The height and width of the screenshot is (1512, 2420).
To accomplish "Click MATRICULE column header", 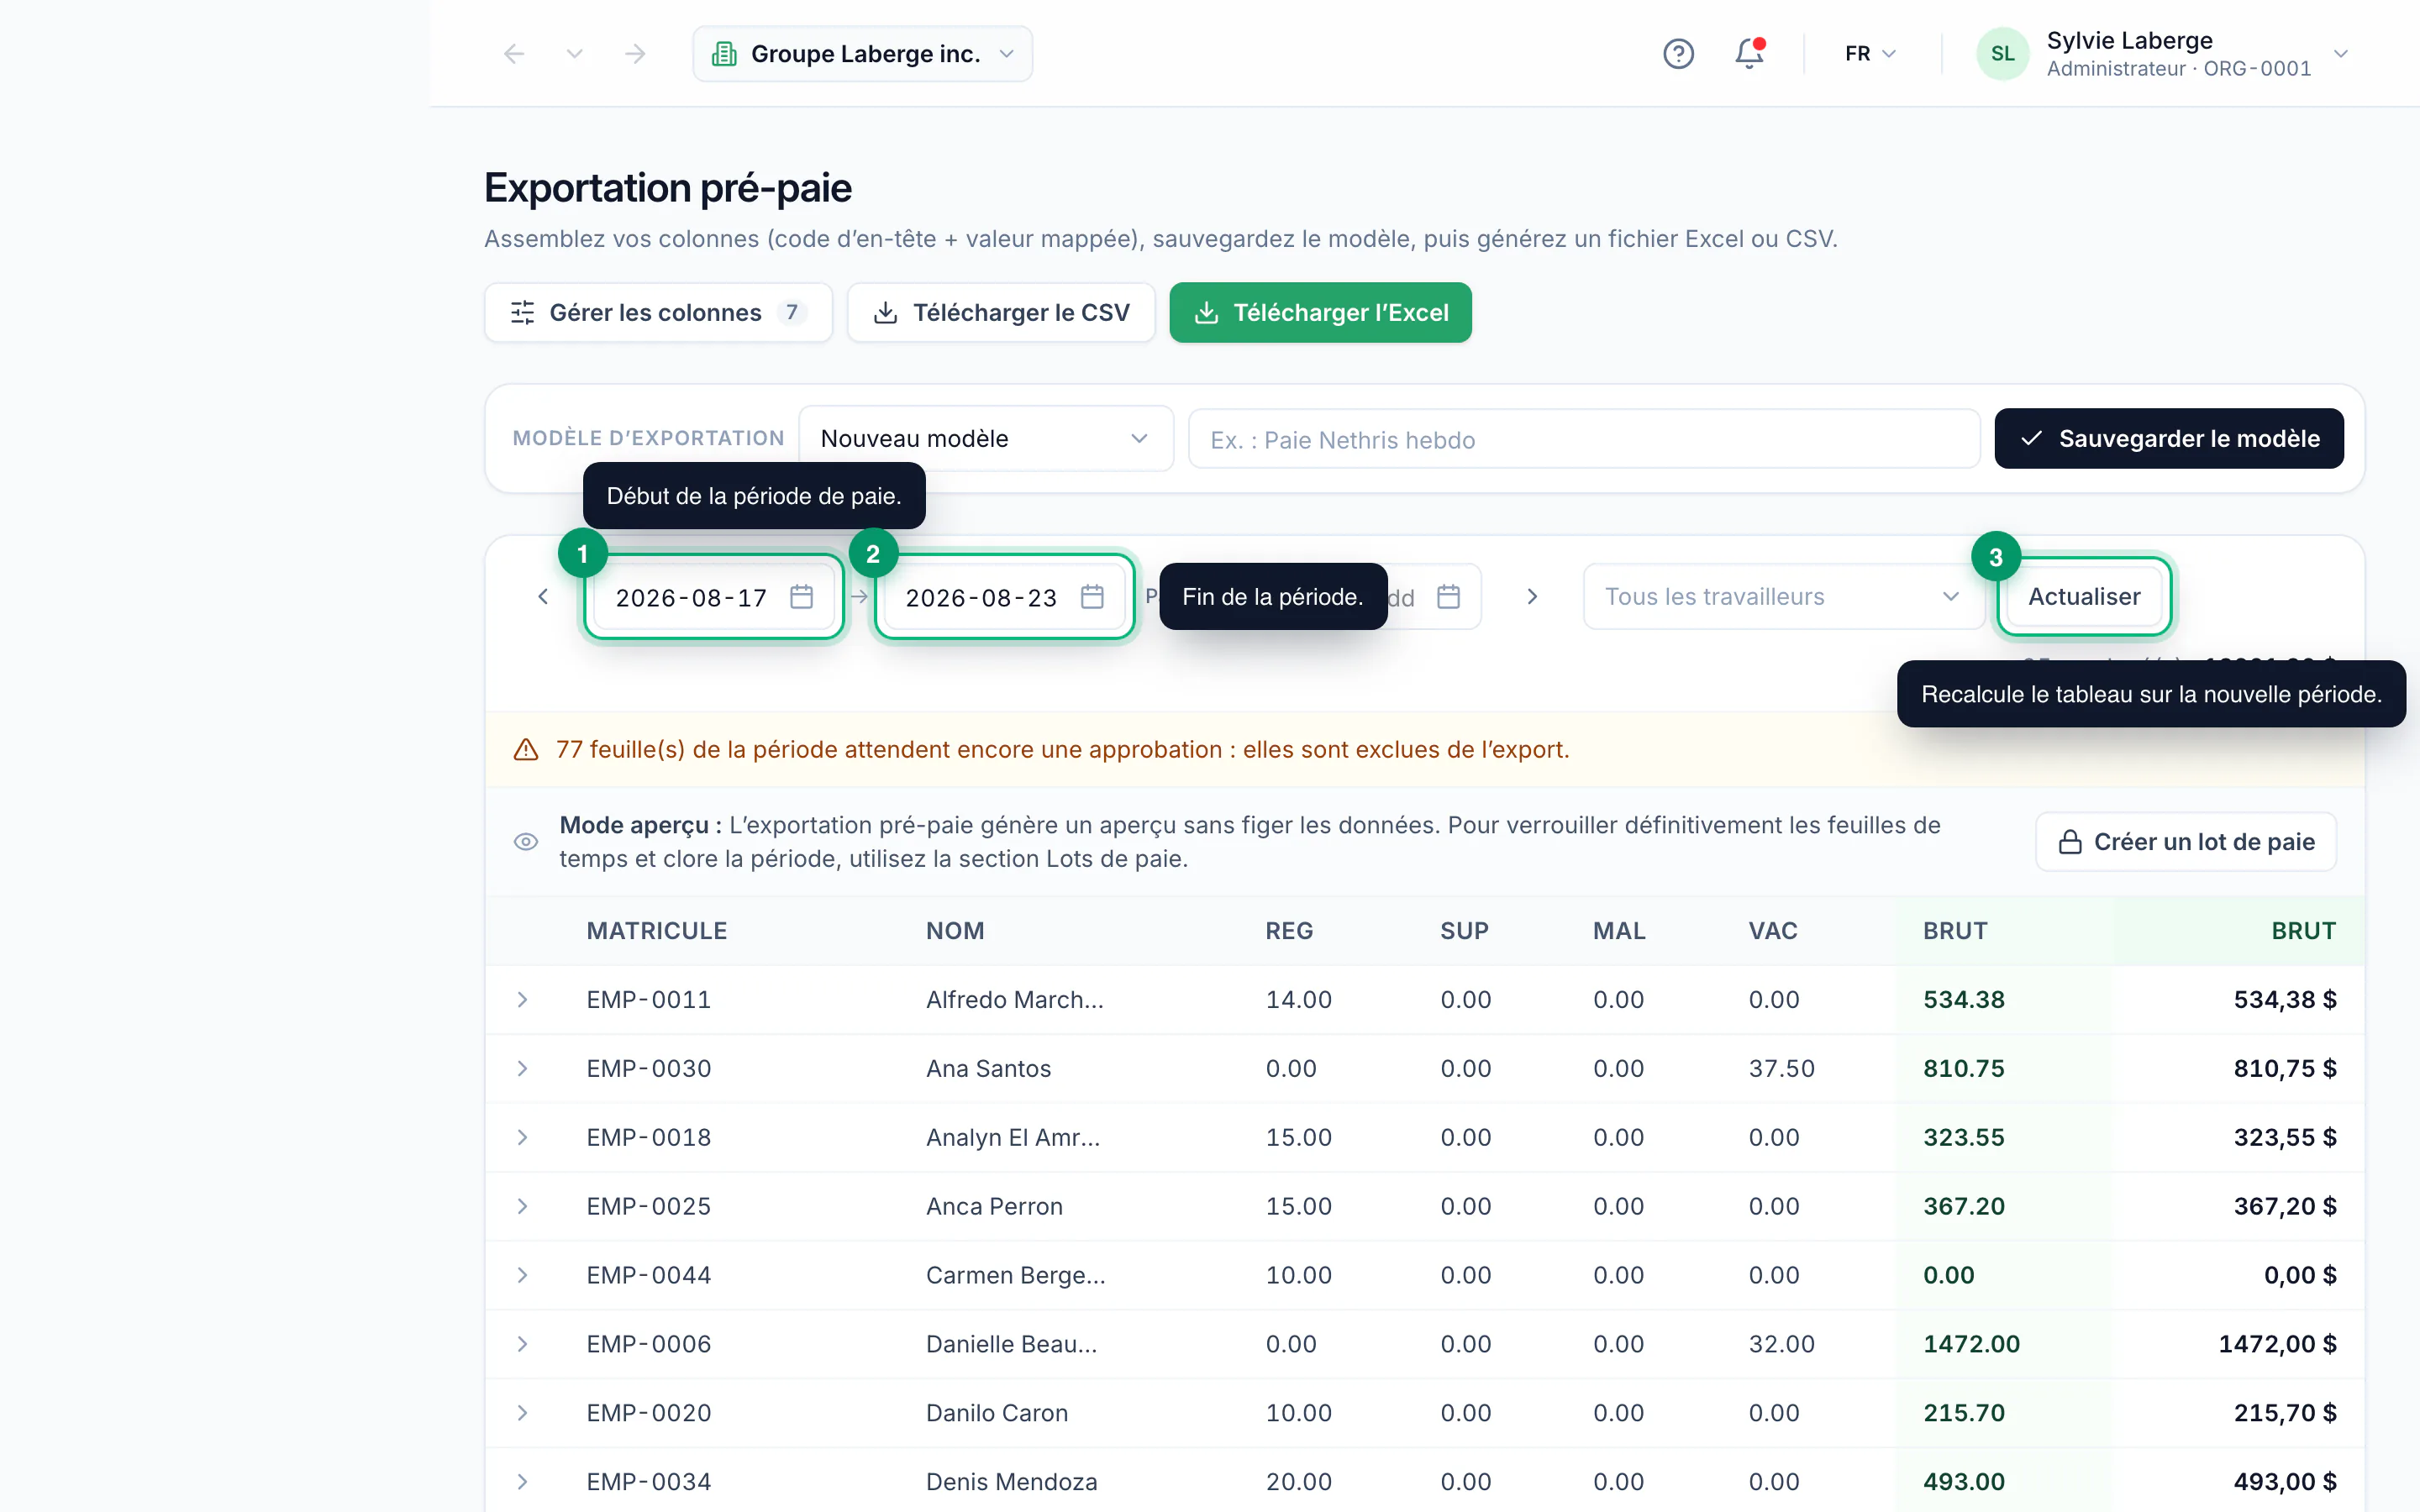I will click(x=656, y=931).
